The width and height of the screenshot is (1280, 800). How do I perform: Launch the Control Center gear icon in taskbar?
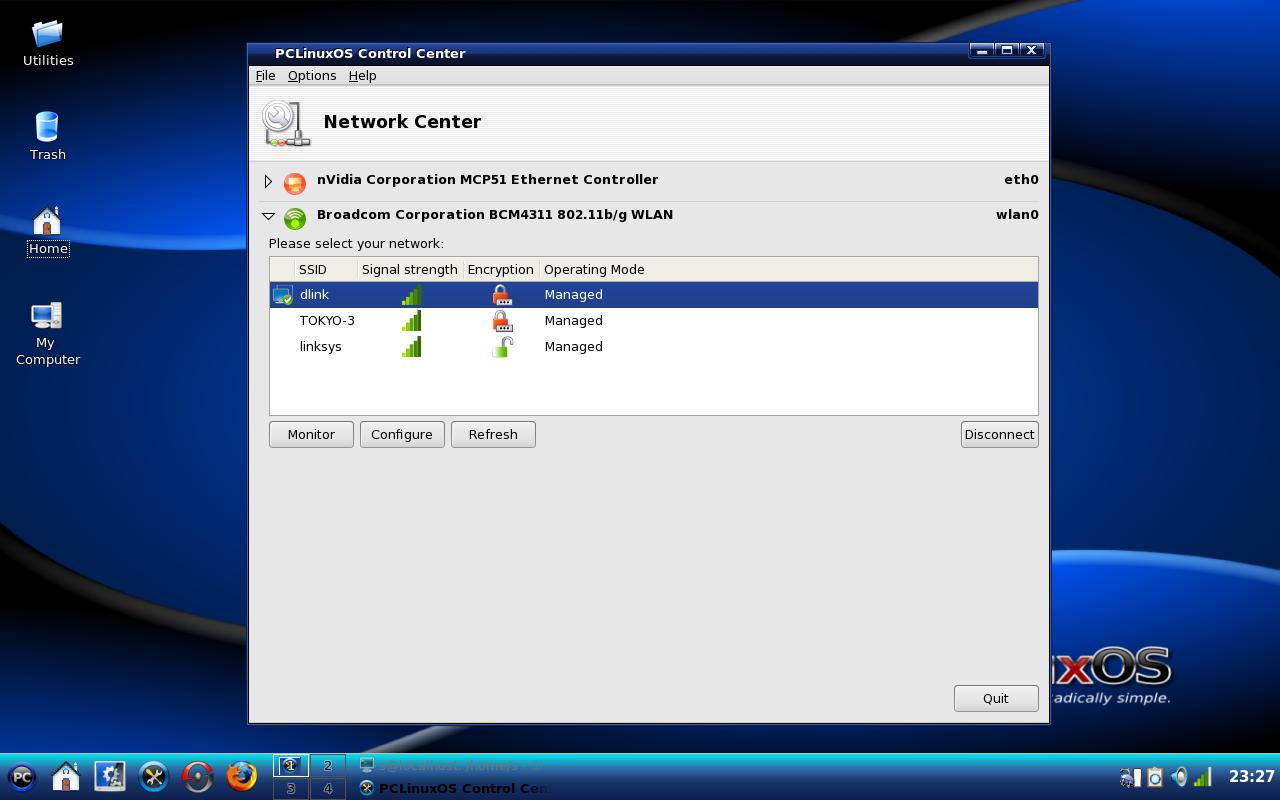(110, 776)
